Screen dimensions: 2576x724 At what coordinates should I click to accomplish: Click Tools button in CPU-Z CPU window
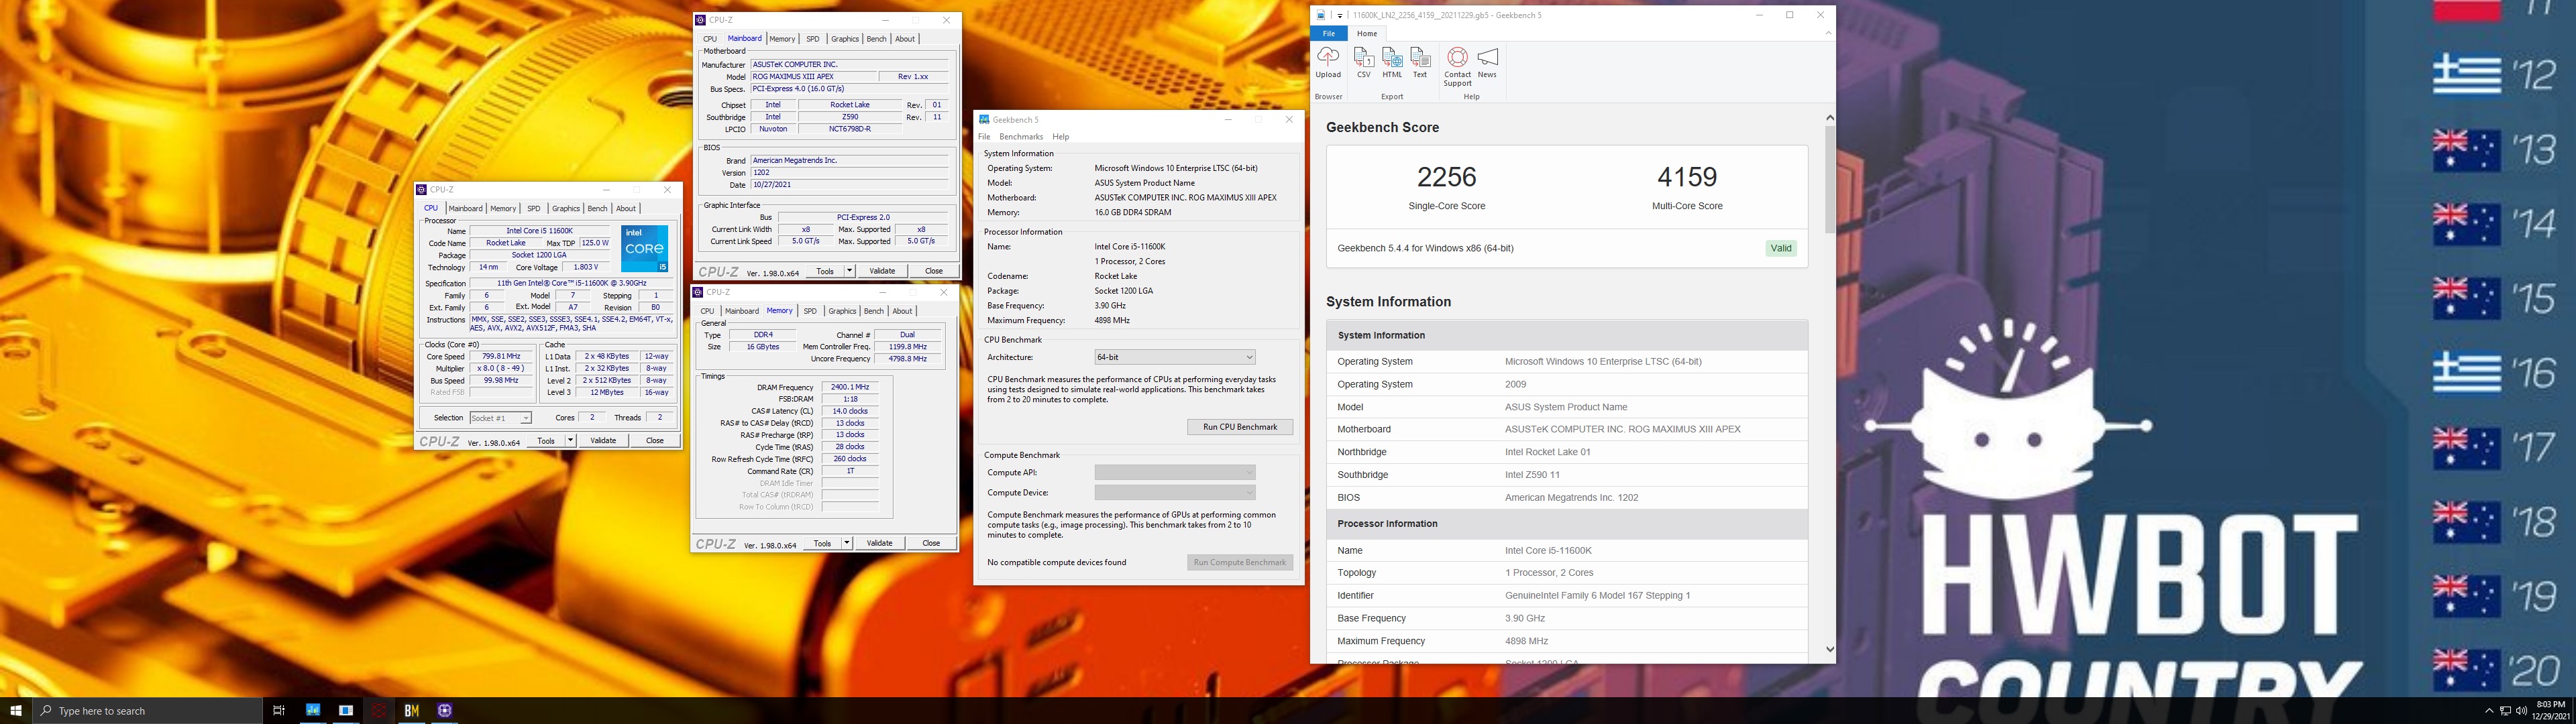[546, 441]
